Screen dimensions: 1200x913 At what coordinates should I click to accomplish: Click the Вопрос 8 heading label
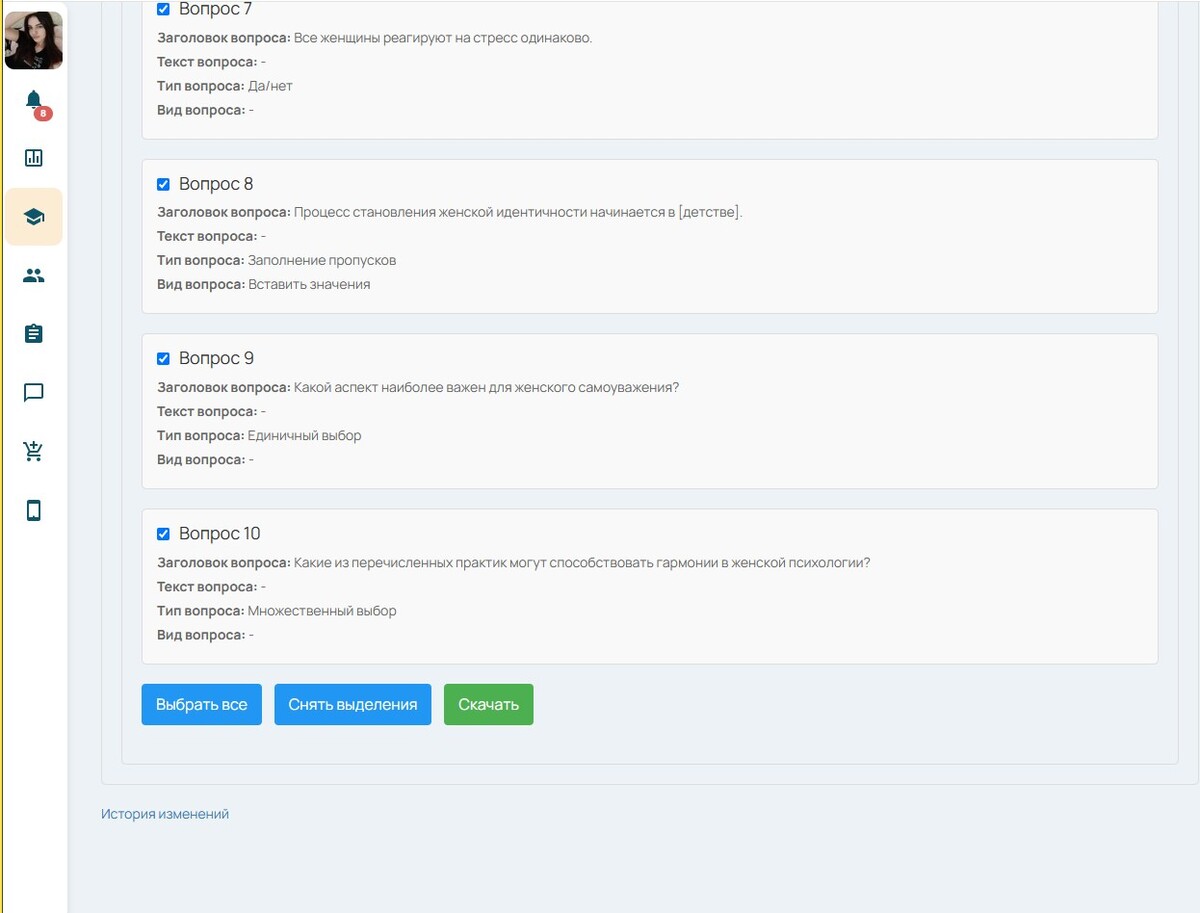pos(216,184)
